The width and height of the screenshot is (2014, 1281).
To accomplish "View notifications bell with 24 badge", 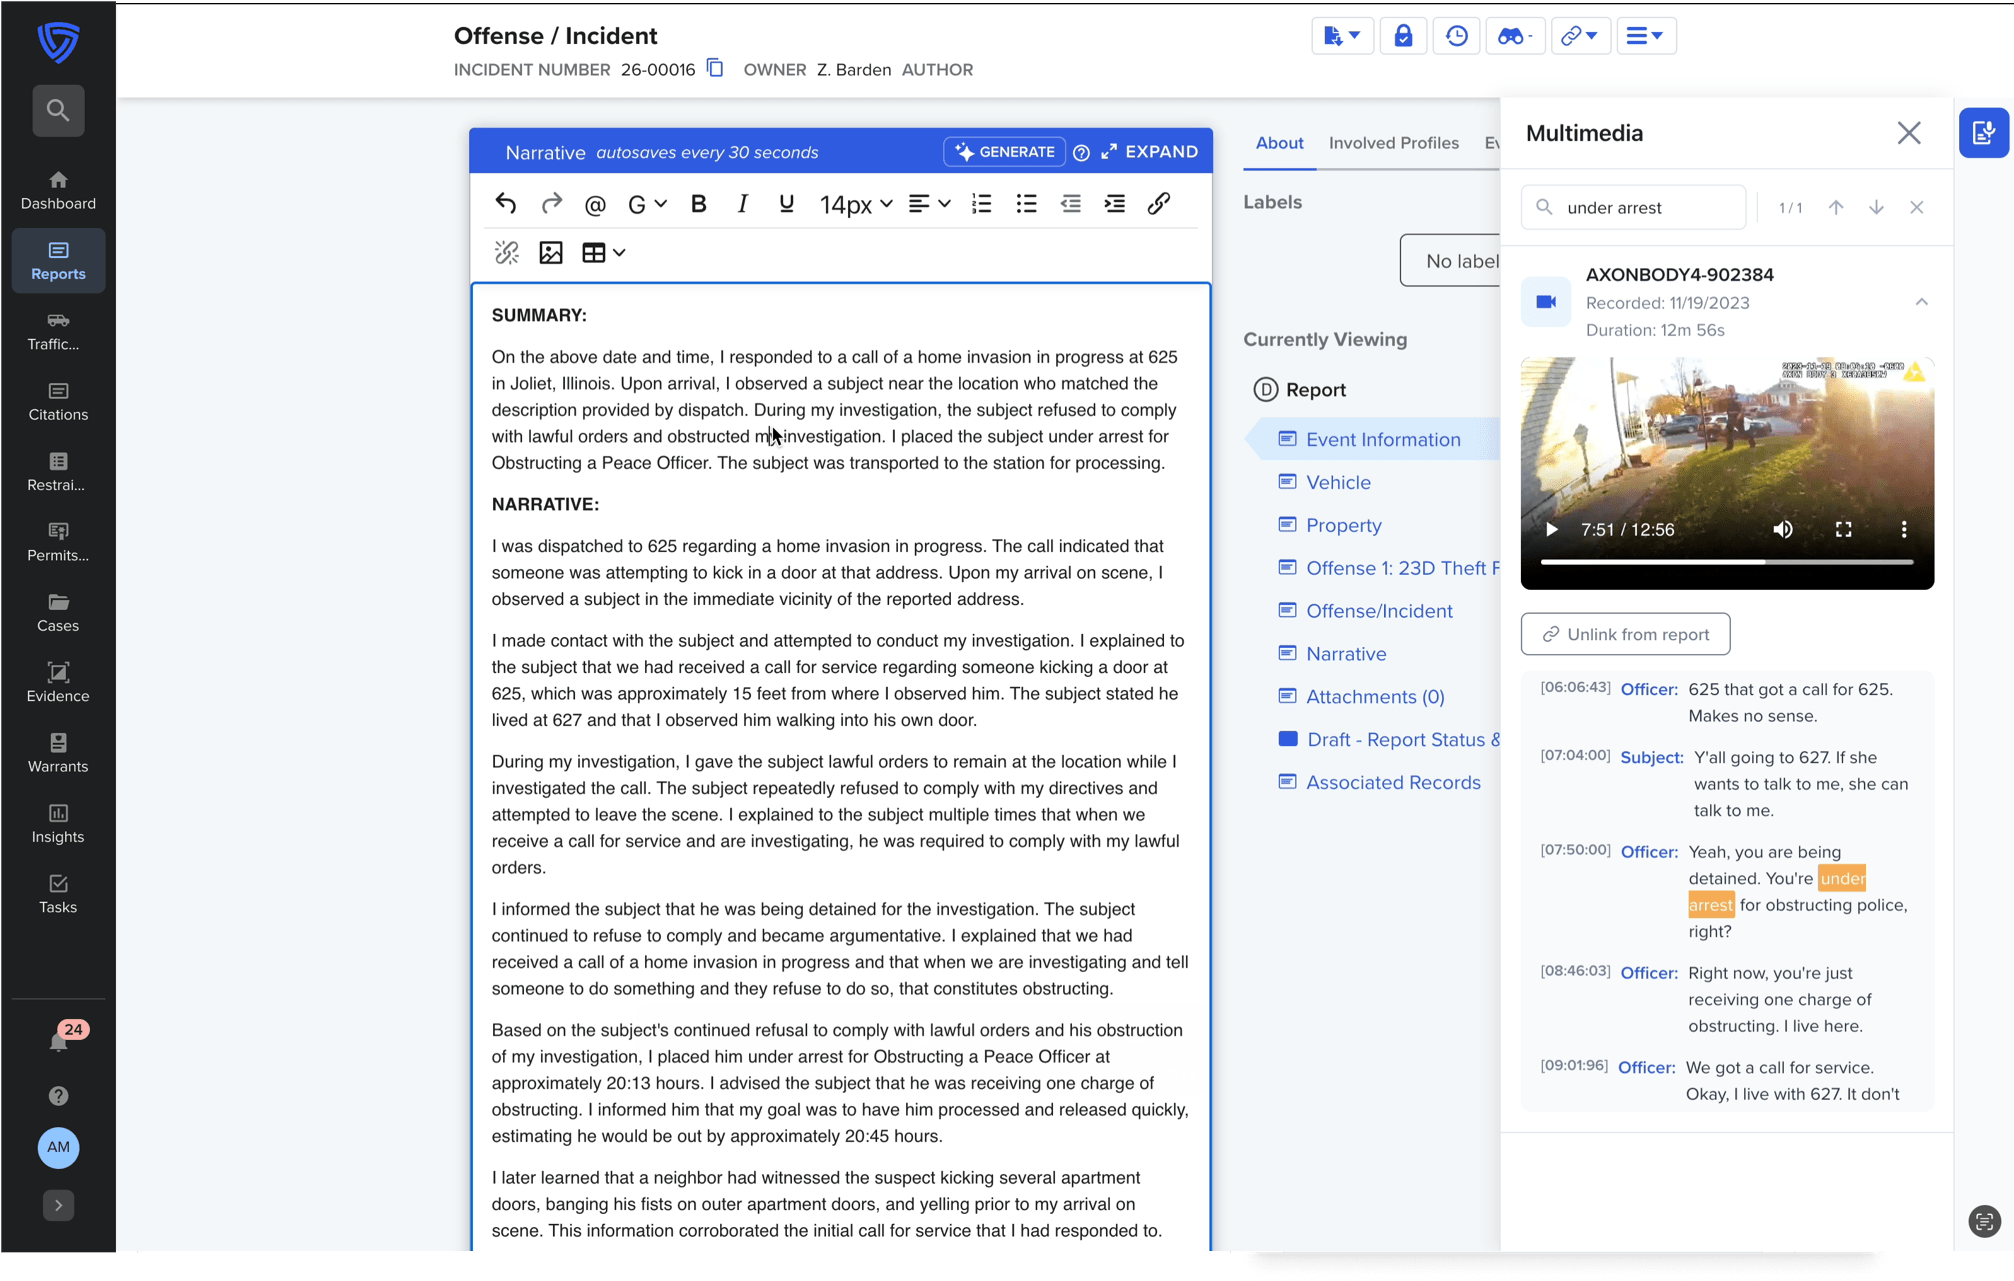I will tap(60, 1040).
